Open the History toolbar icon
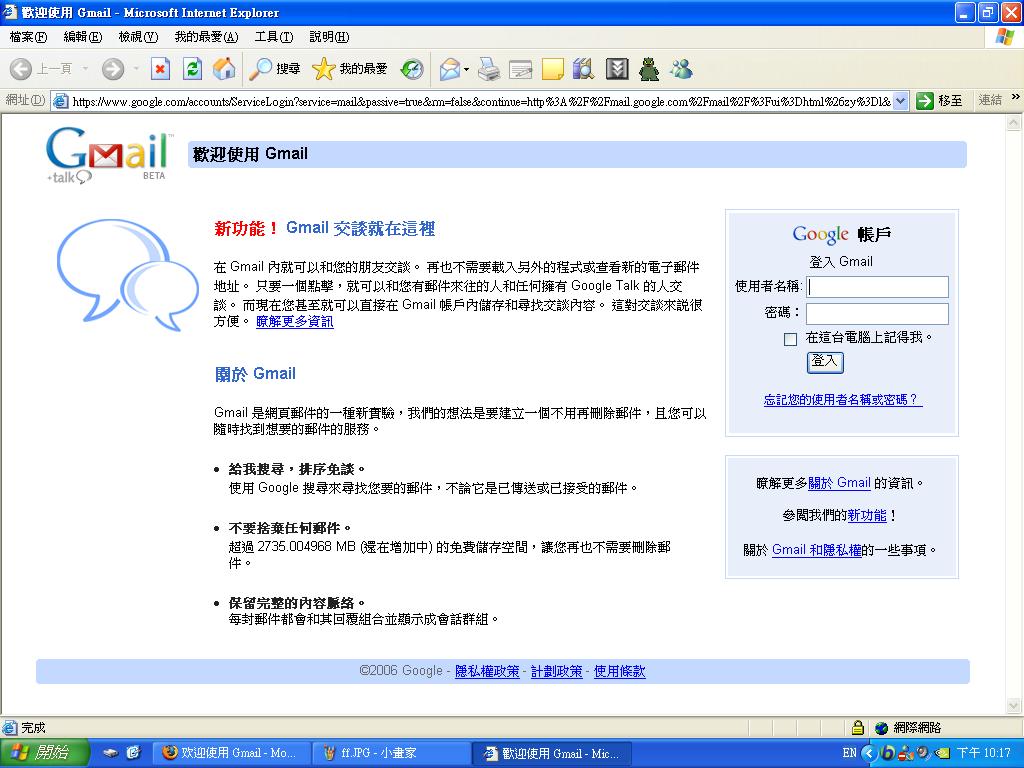This screenshot has width=1024, height=768. [412, 69]
